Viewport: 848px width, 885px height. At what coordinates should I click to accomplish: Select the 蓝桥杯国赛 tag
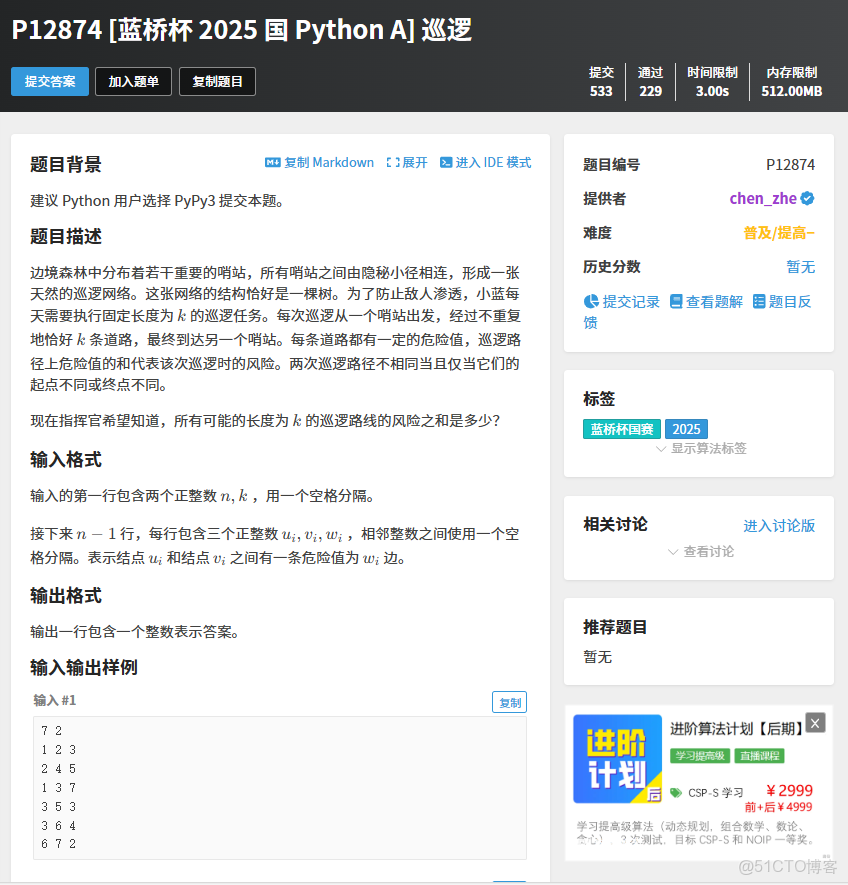[x=621, y=428]
